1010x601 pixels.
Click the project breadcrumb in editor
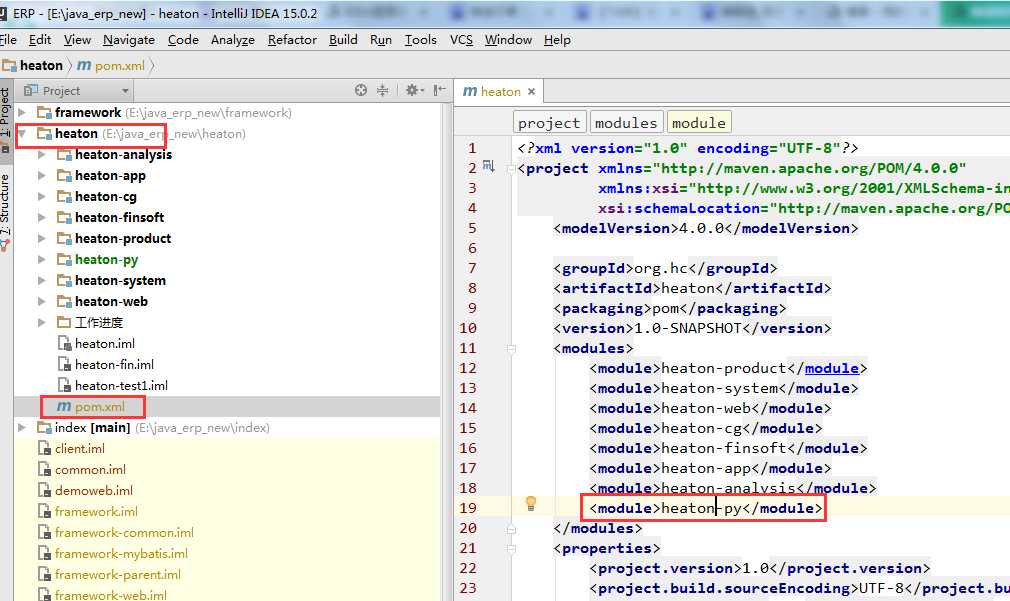(x=549, y=122)
